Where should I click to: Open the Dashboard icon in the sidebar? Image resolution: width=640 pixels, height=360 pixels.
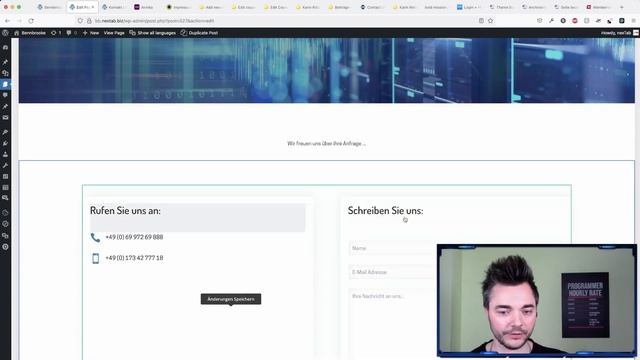(x=5, y=48)
